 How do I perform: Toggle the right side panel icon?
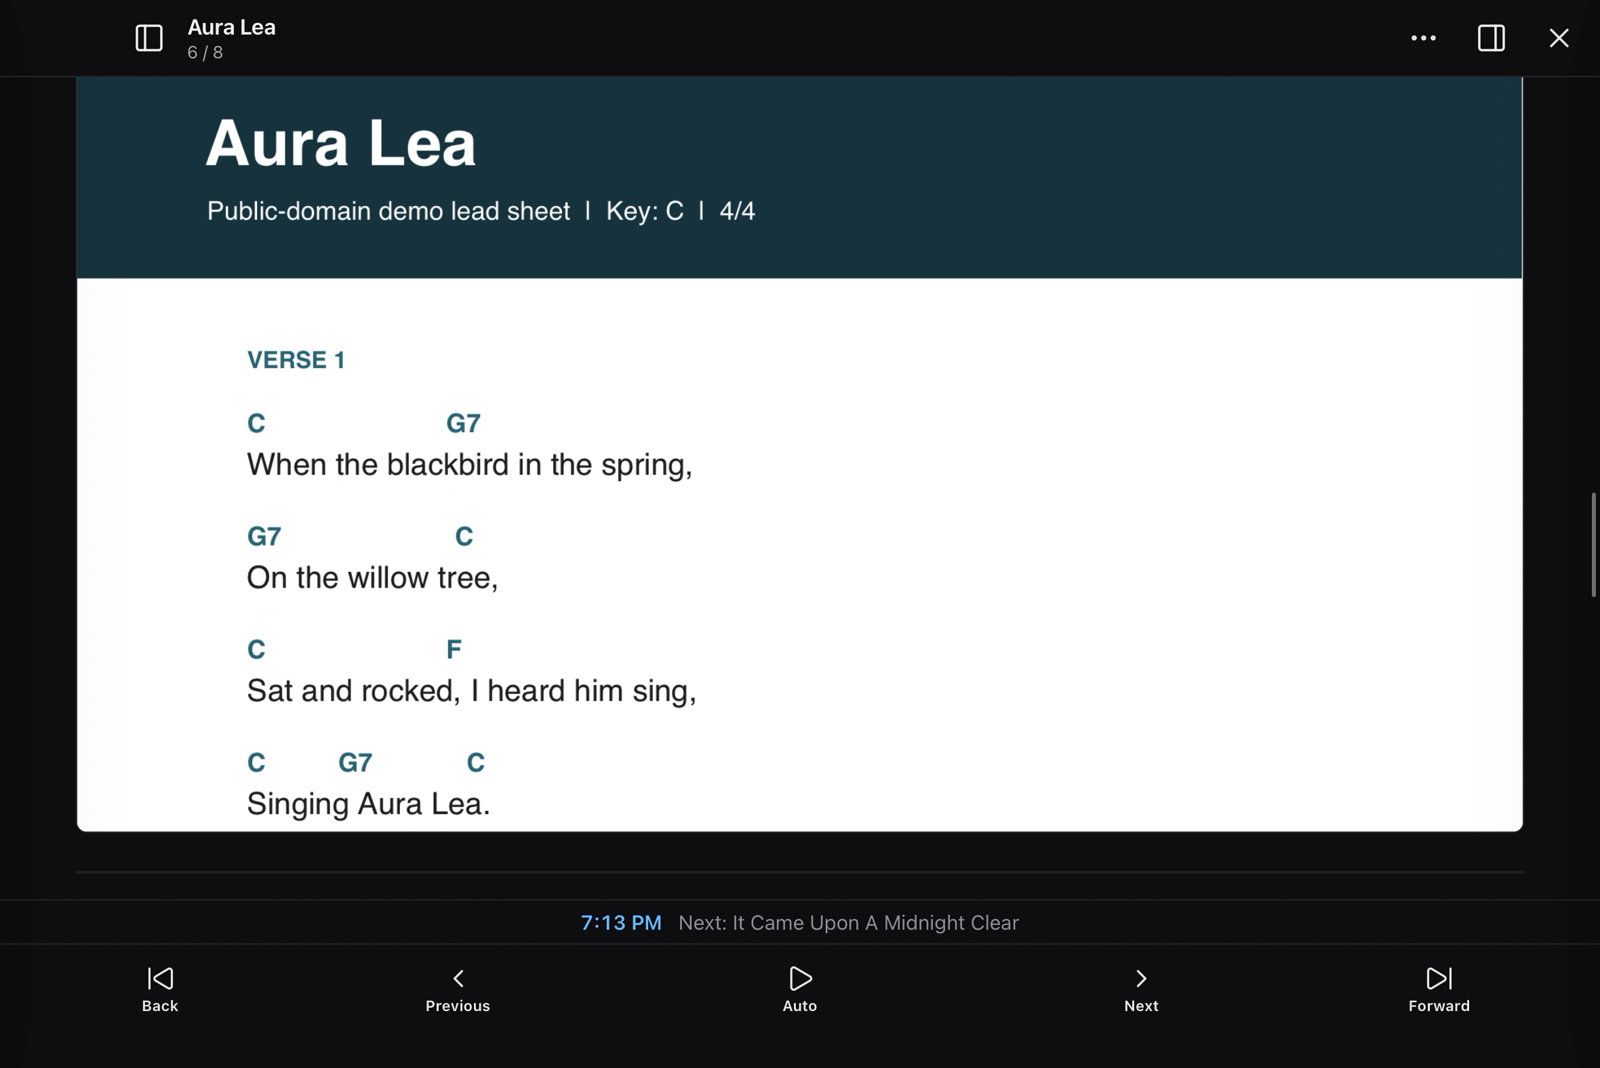pyautogui.click(x=1491, y=38)
